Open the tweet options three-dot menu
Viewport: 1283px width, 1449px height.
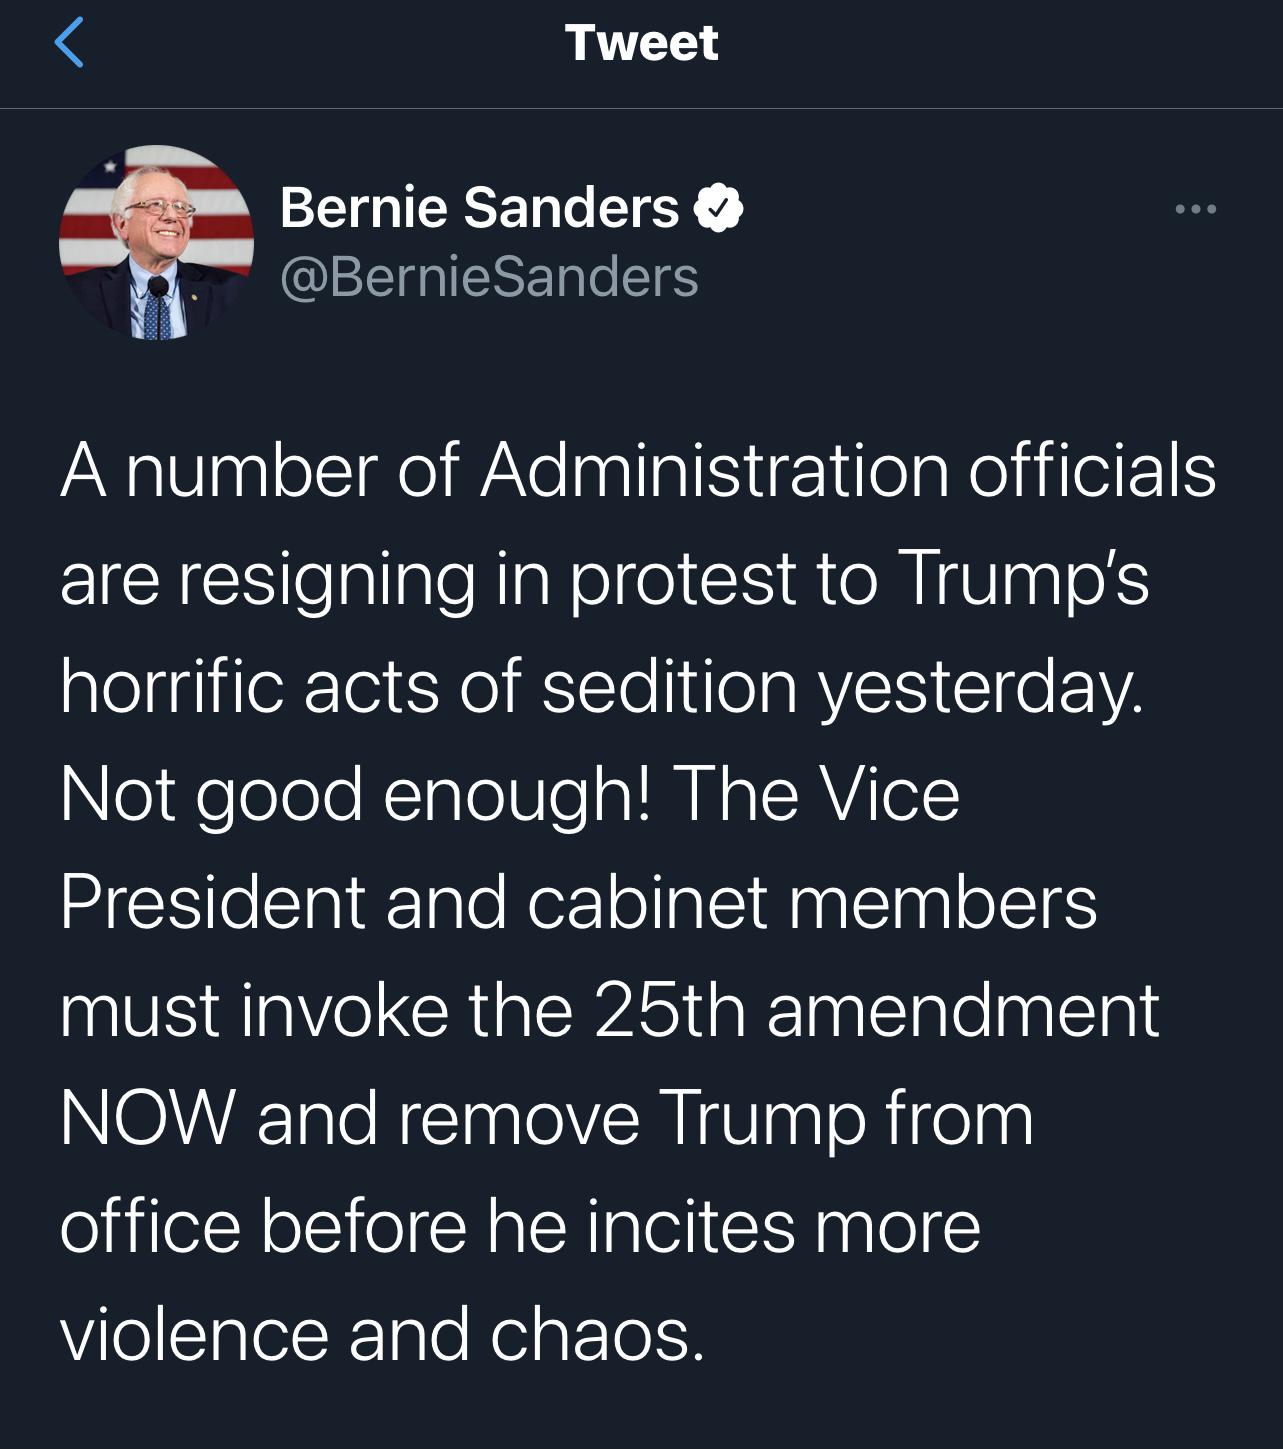click(1196, 207)
